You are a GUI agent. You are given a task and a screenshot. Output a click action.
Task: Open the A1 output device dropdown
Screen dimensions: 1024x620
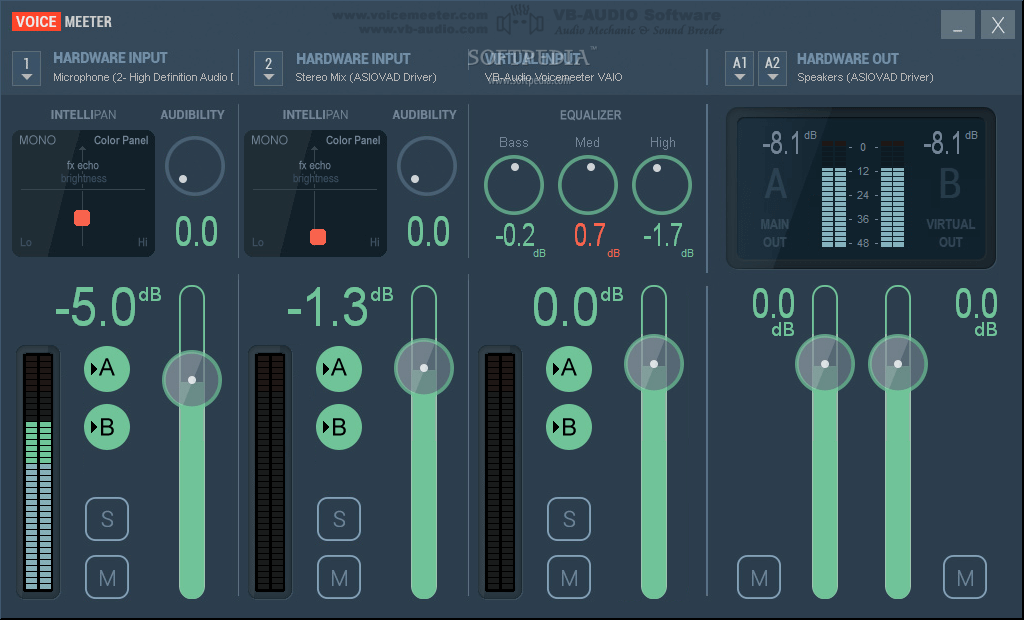point(740,67)
